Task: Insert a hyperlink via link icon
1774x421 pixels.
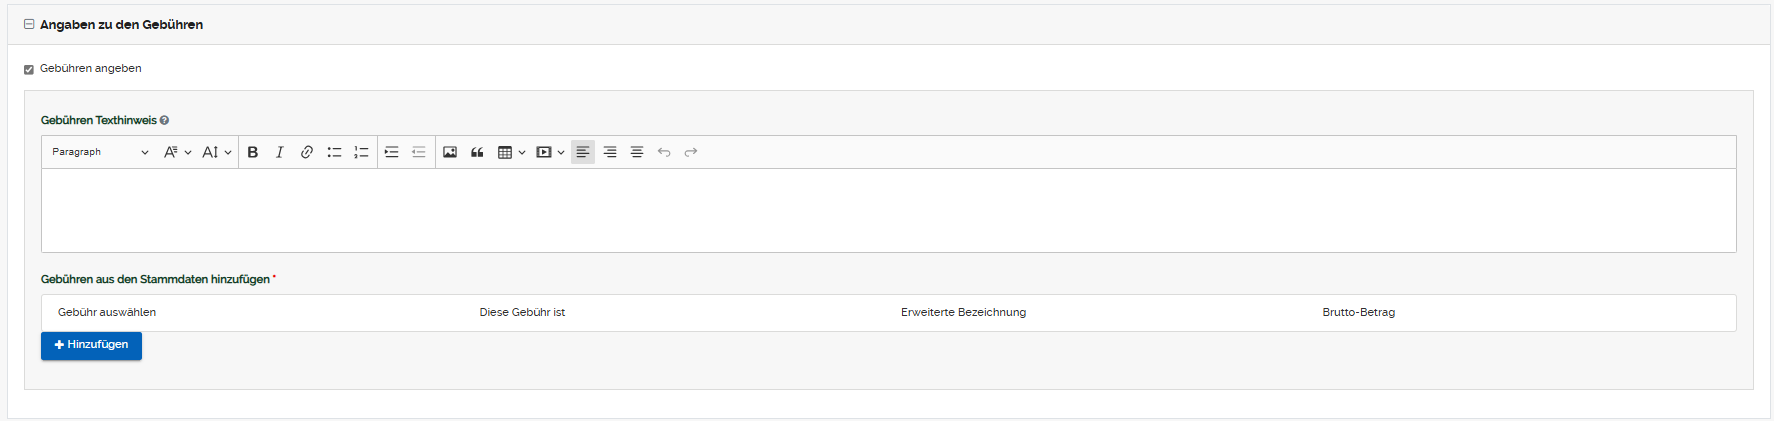Action: [x=307, y=152]
